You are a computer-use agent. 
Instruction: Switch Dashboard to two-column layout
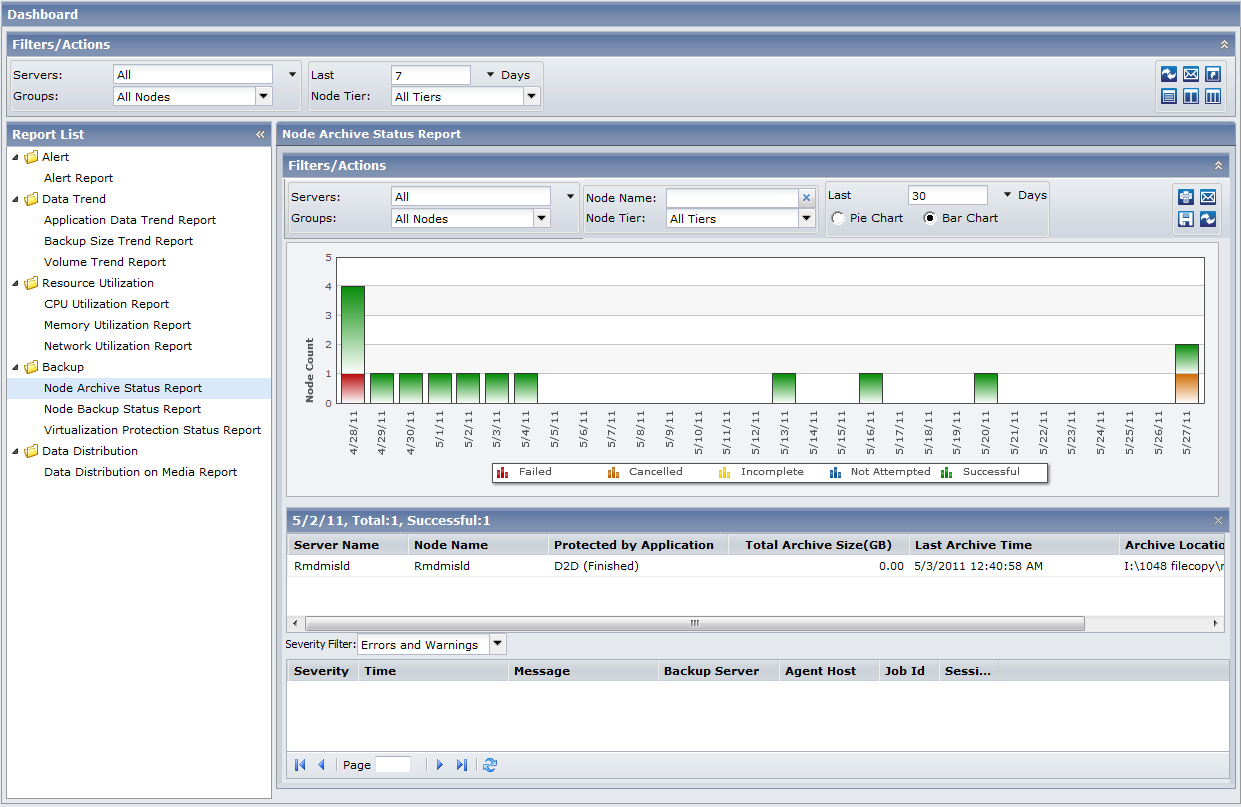pos(1191,96)
